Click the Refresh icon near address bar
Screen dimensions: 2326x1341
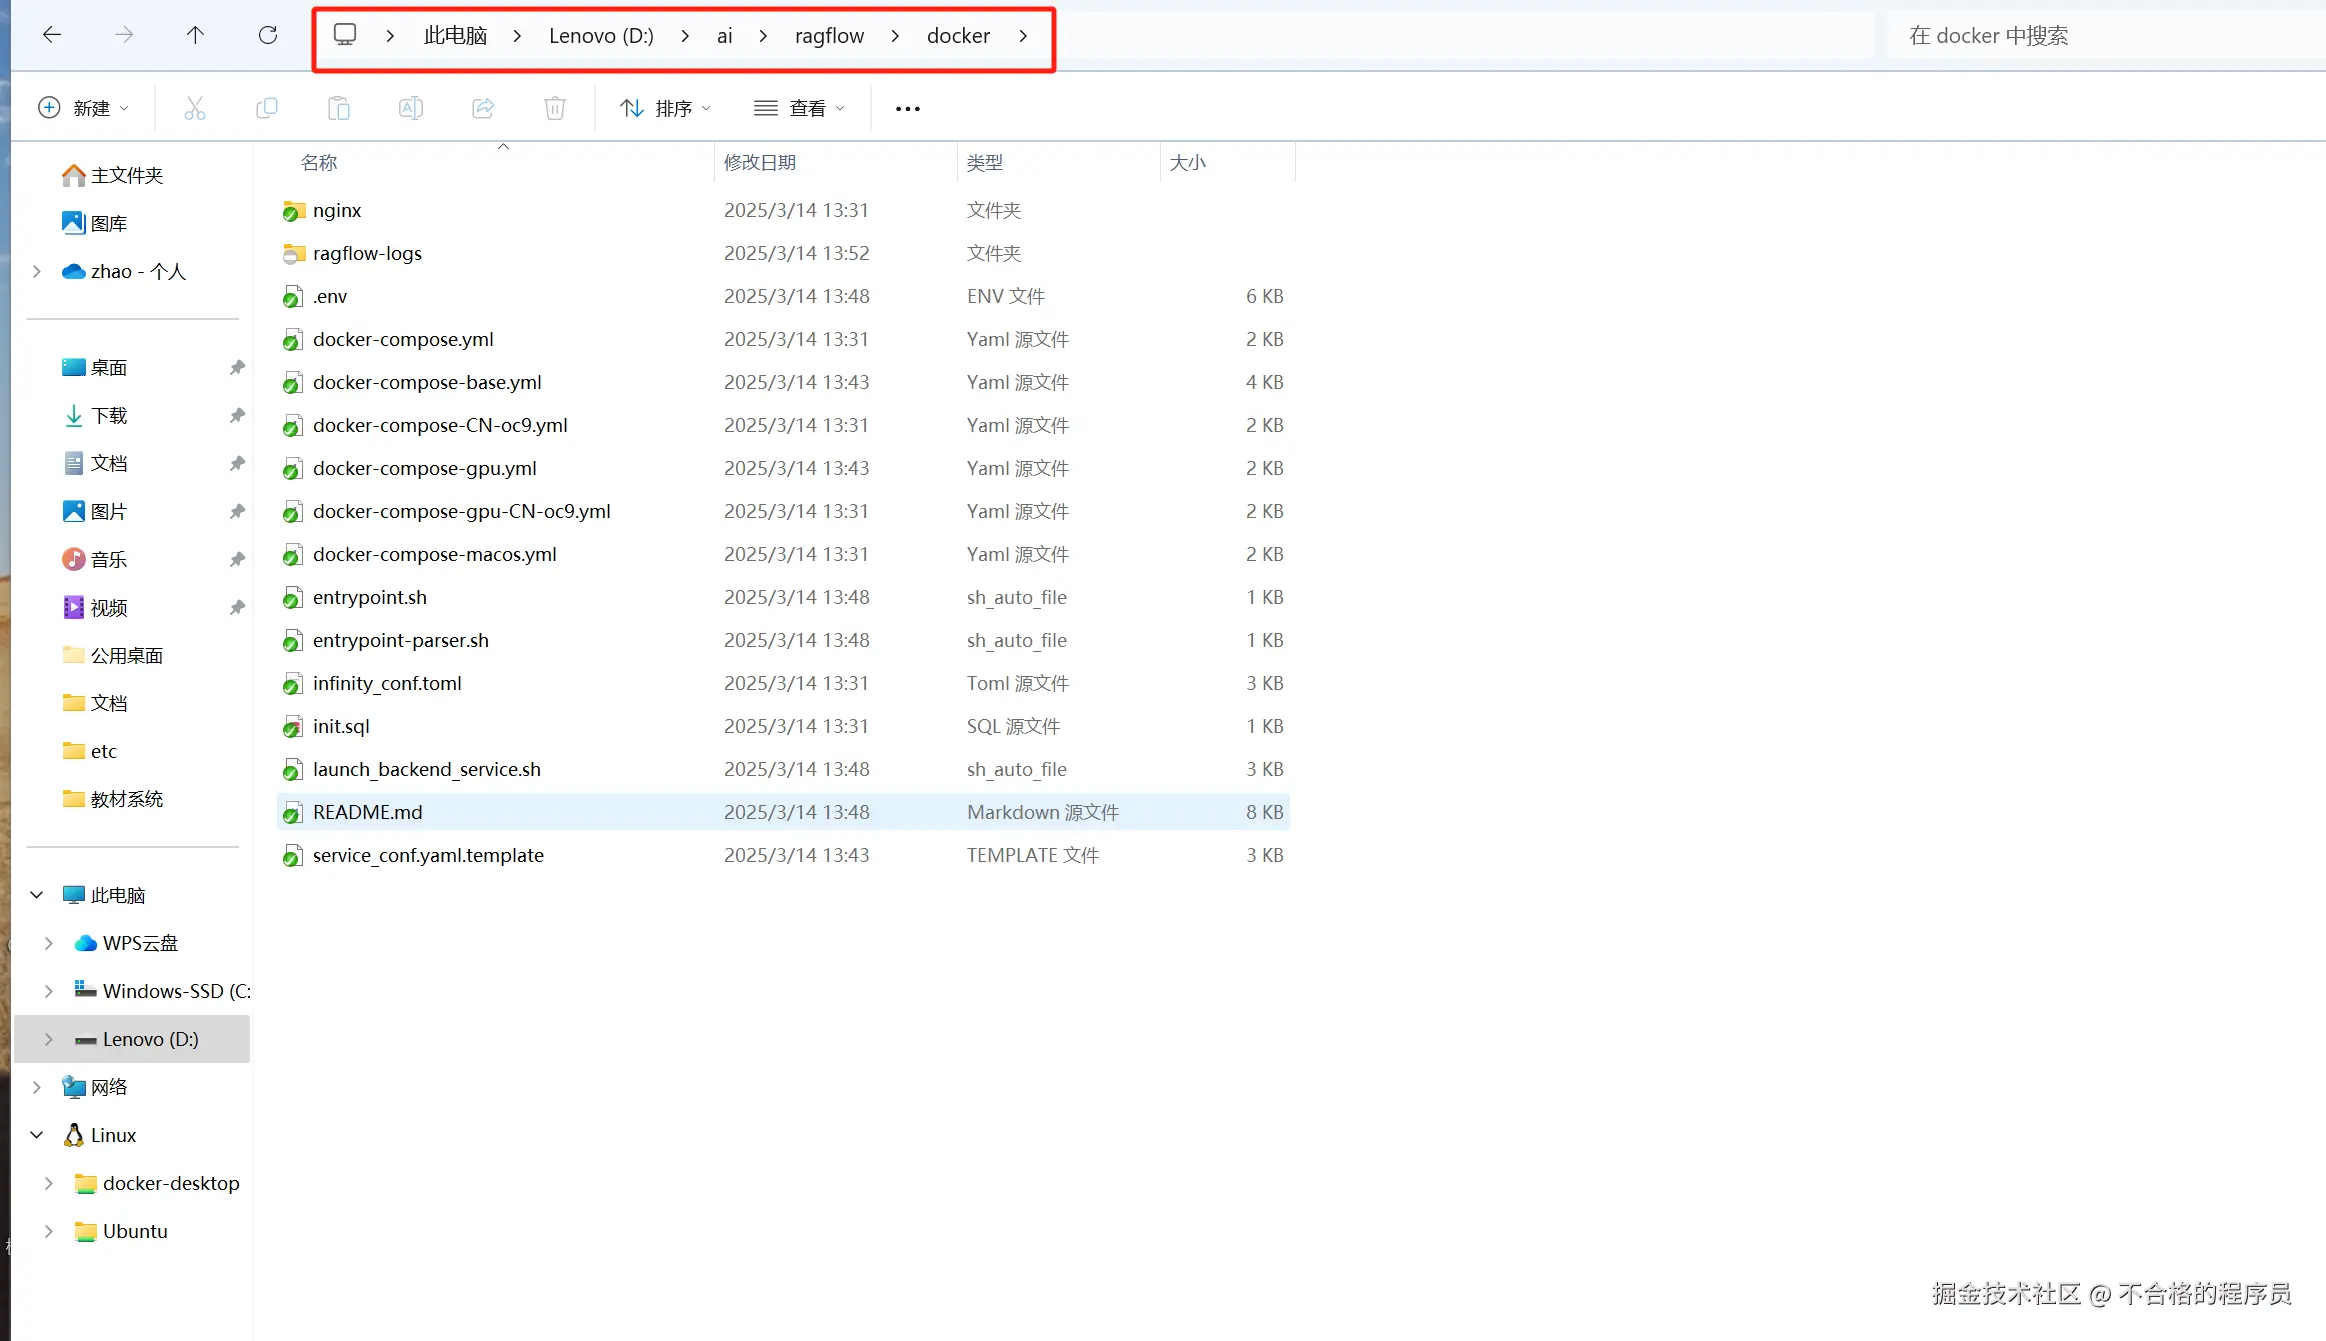coord(268,36)
